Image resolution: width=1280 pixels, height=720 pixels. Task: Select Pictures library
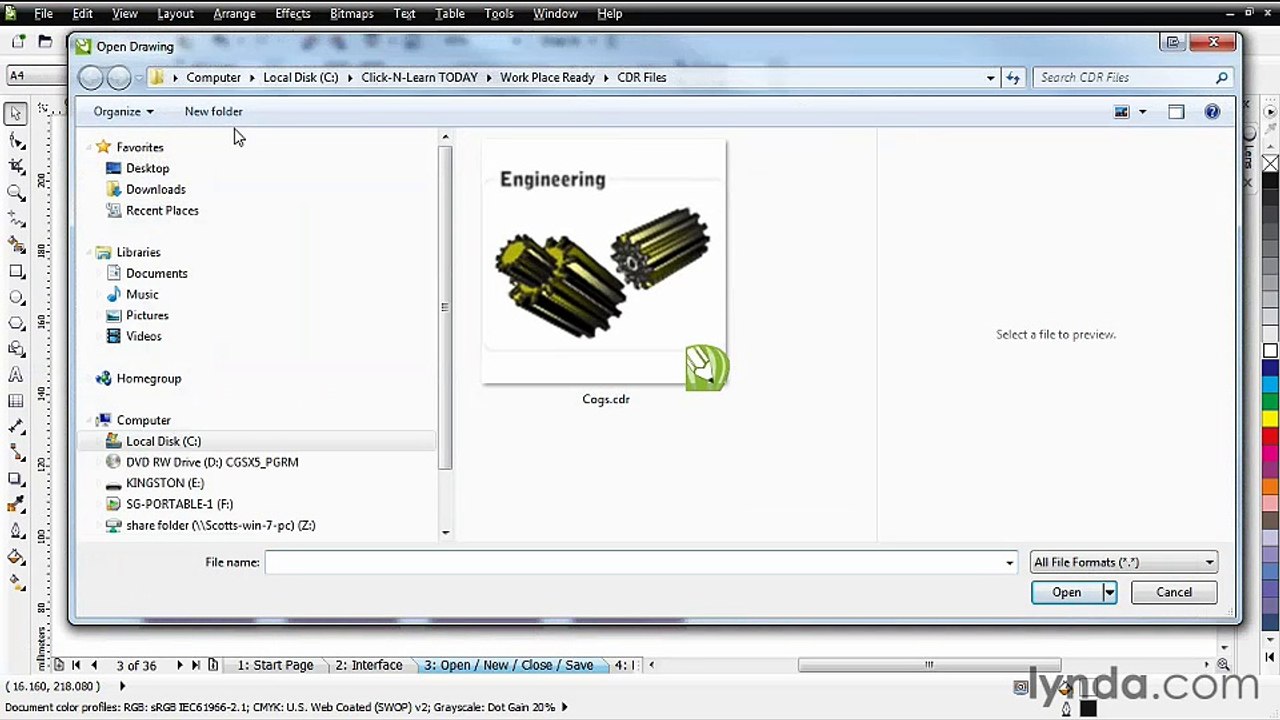(147, 315)
